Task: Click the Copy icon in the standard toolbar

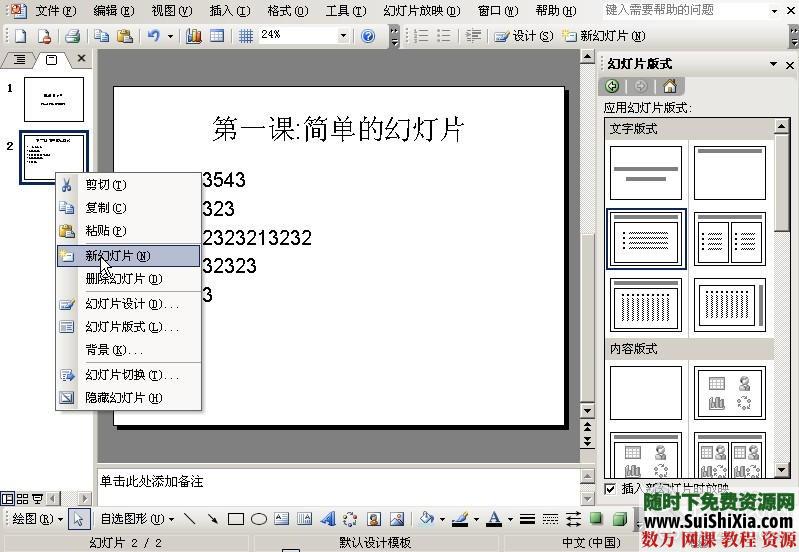Action: click(x=101, y=36)
